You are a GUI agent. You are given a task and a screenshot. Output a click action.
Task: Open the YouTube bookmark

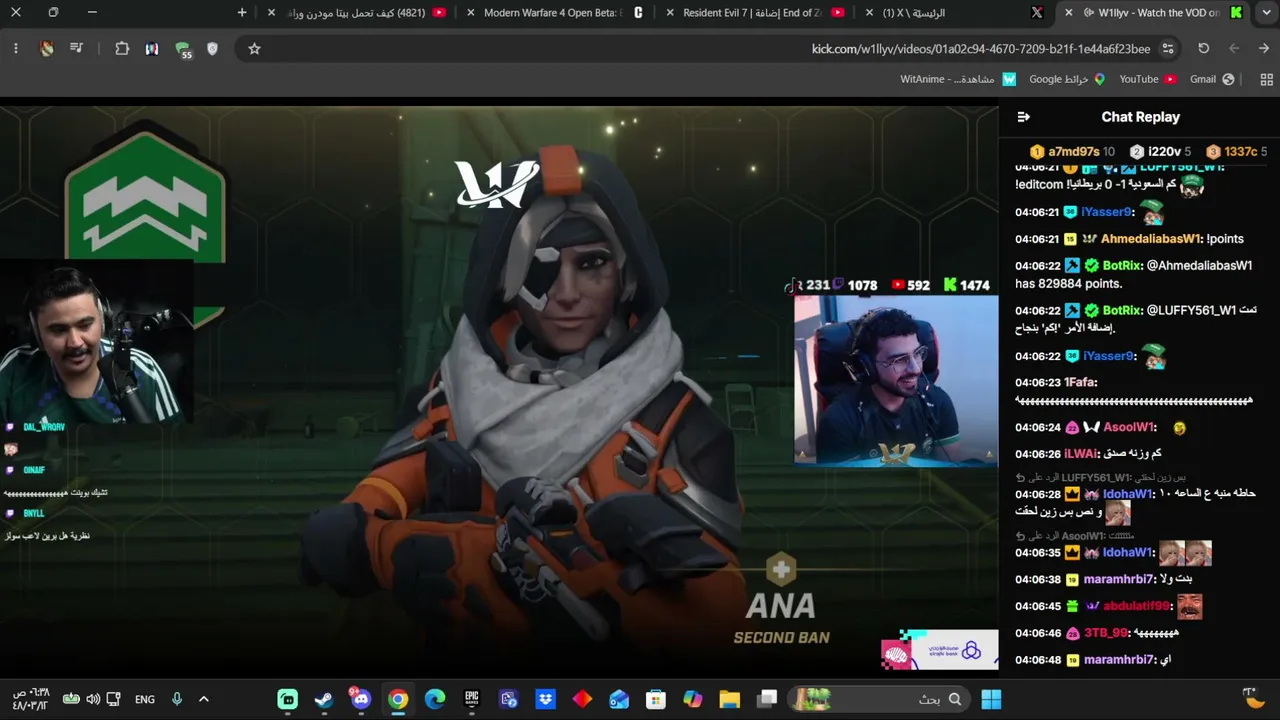pyautogui.click(x=1148, y=79)
